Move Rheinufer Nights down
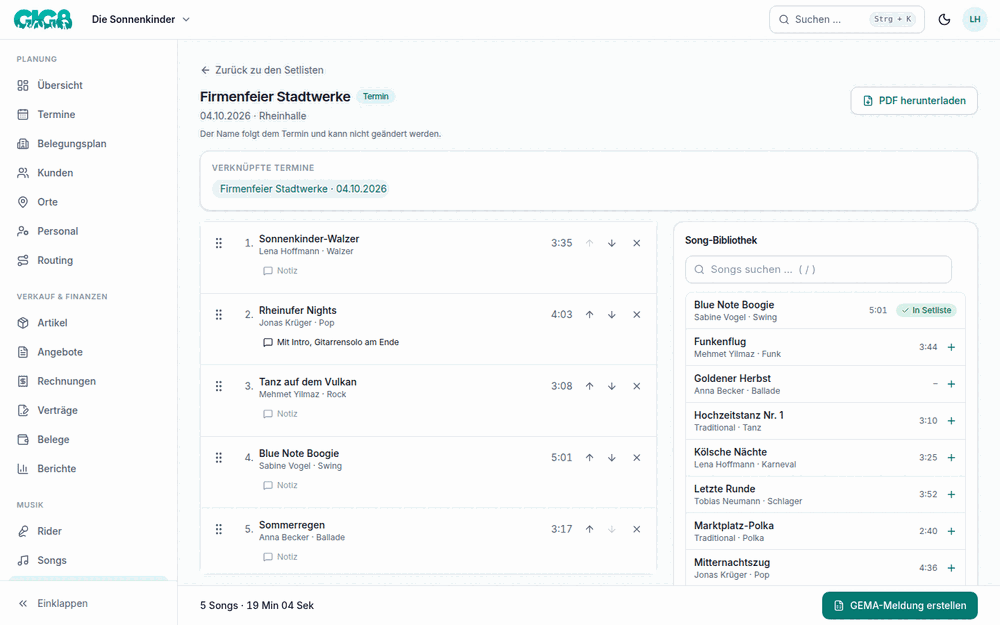The width and height of the screenshot is (1000, 625). tap(612, 314)
